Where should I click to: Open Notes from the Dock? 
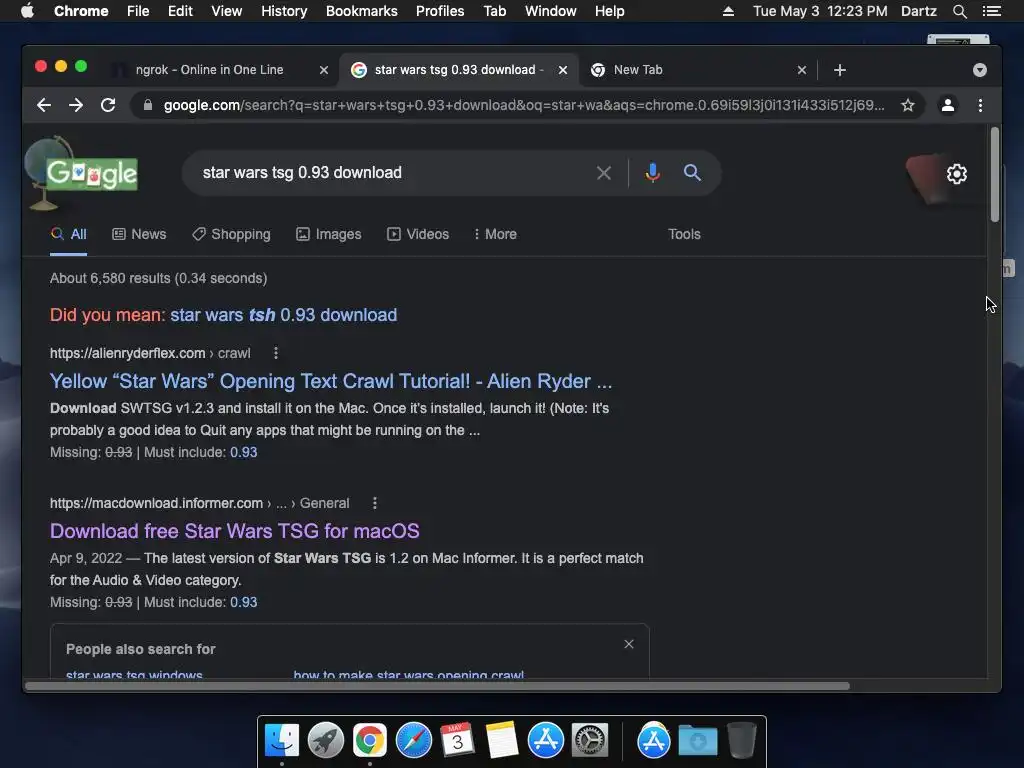click(502, 741)
